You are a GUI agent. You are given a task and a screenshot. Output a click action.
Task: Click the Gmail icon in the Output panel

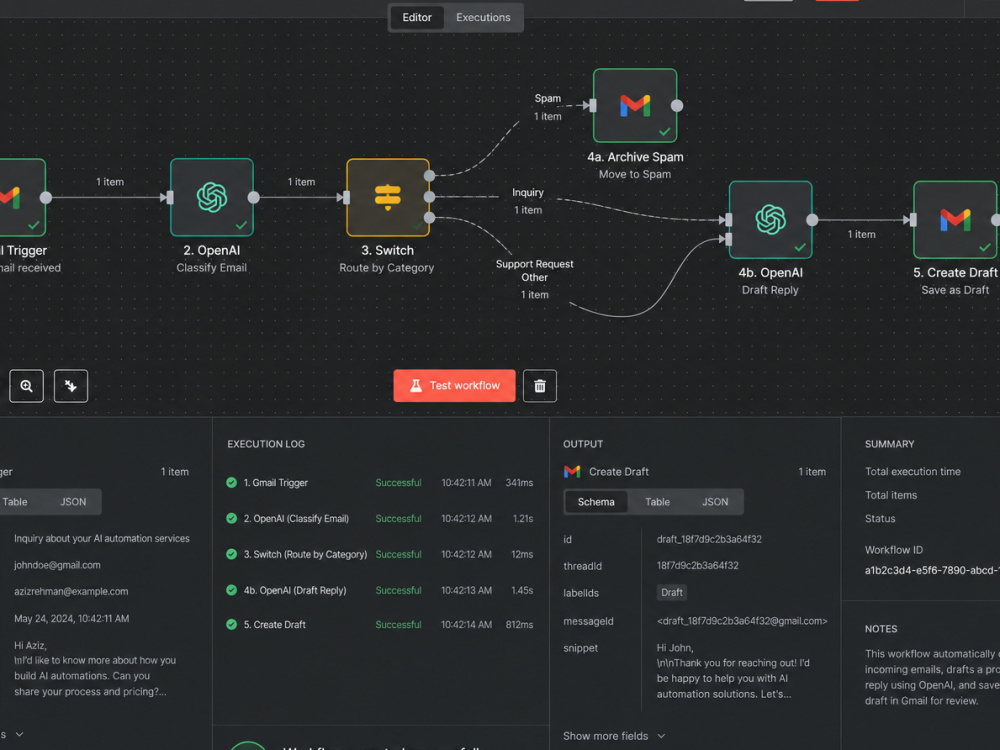(572, 471)
